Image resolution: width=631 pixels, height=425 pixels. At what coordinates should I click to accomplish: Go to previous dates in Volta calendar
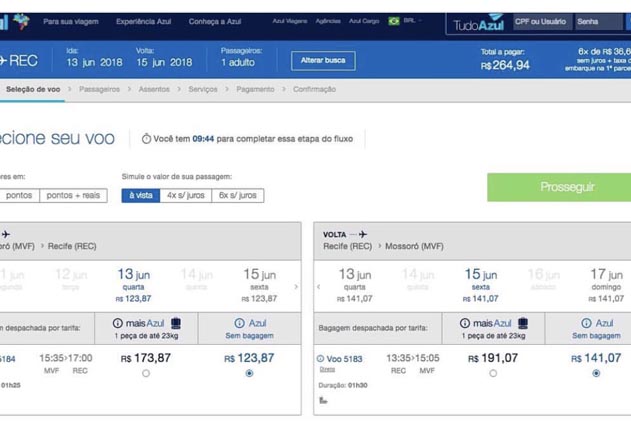(x=319, y=287)
